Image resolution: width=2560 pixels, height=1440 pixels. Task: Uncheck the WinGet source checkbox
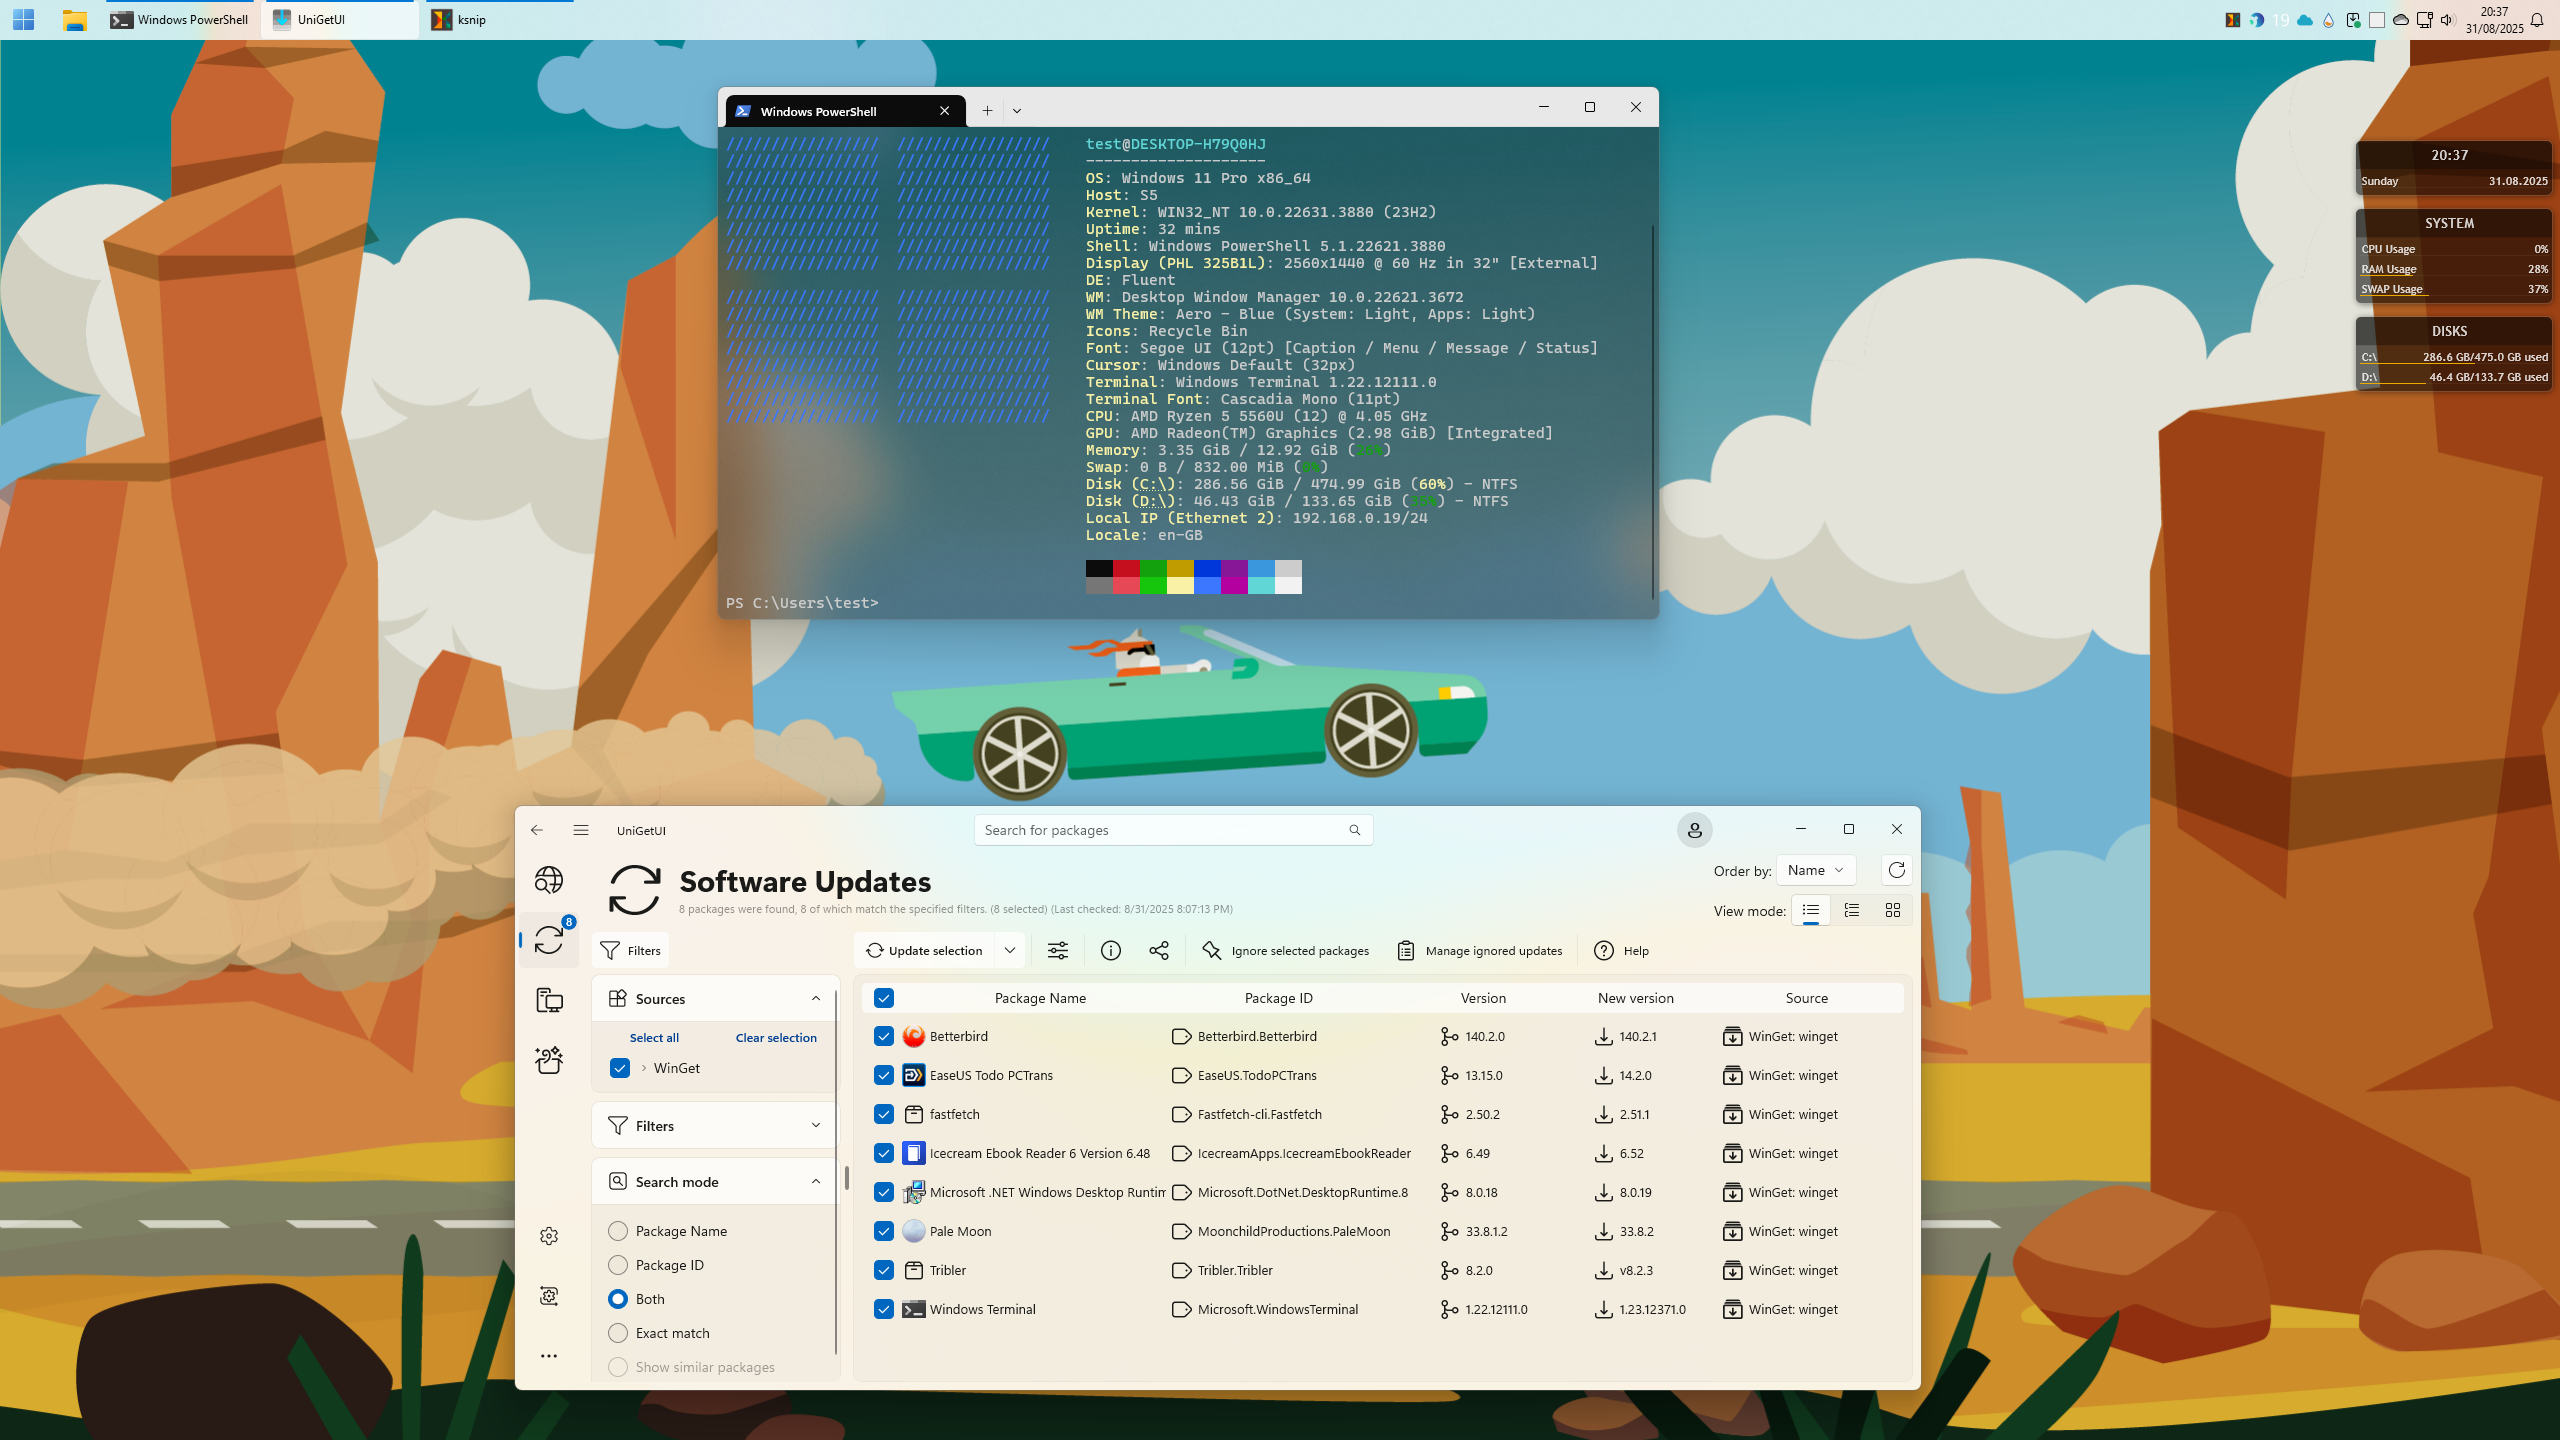620,1068
